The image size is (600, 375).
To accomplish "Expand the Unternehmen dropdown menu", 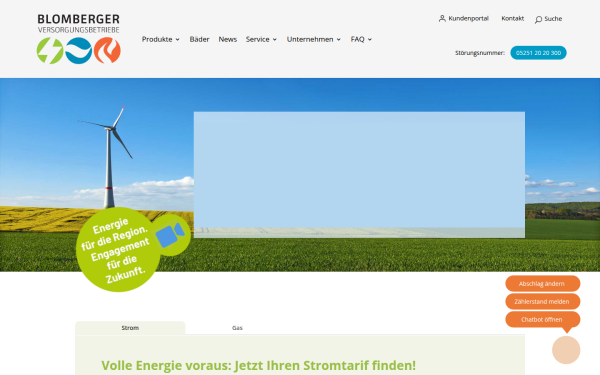I will [314, 39].
